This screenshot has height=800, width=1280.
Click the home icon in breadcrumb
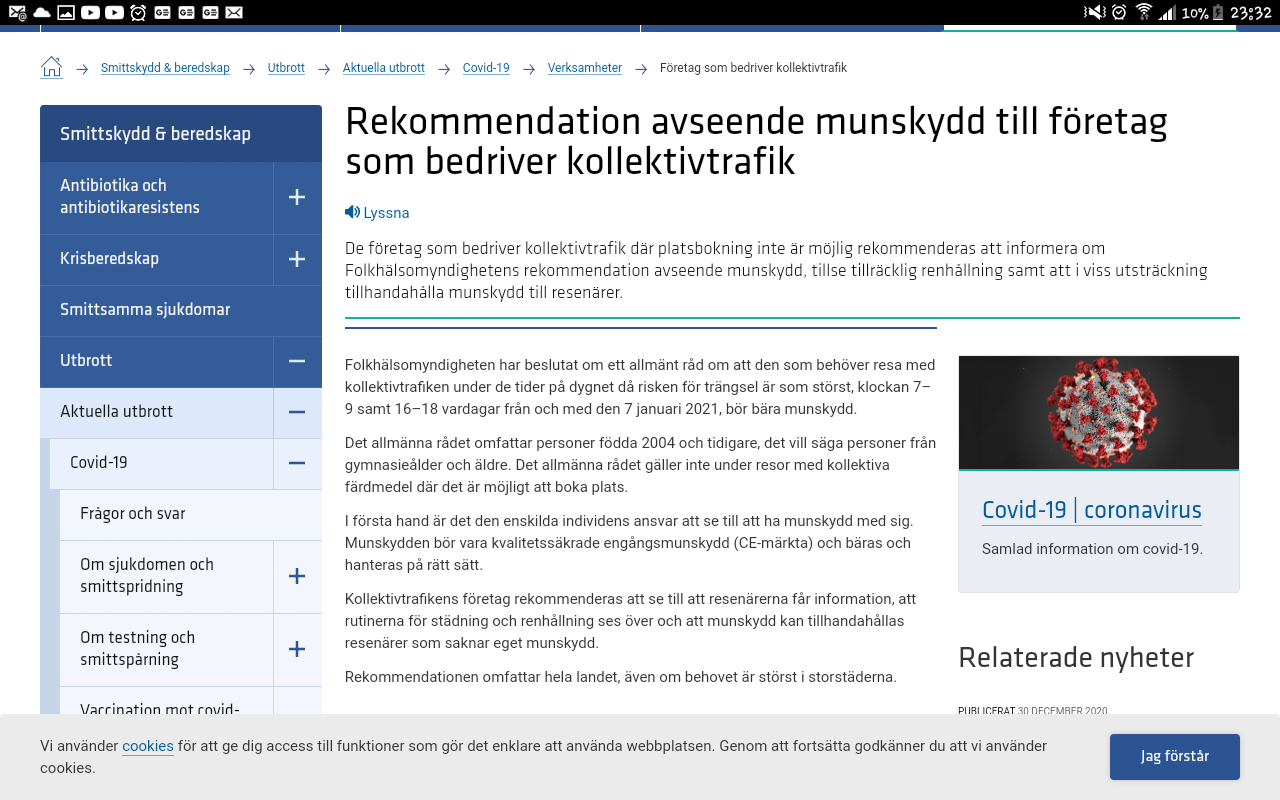click(x=51, y=68)
